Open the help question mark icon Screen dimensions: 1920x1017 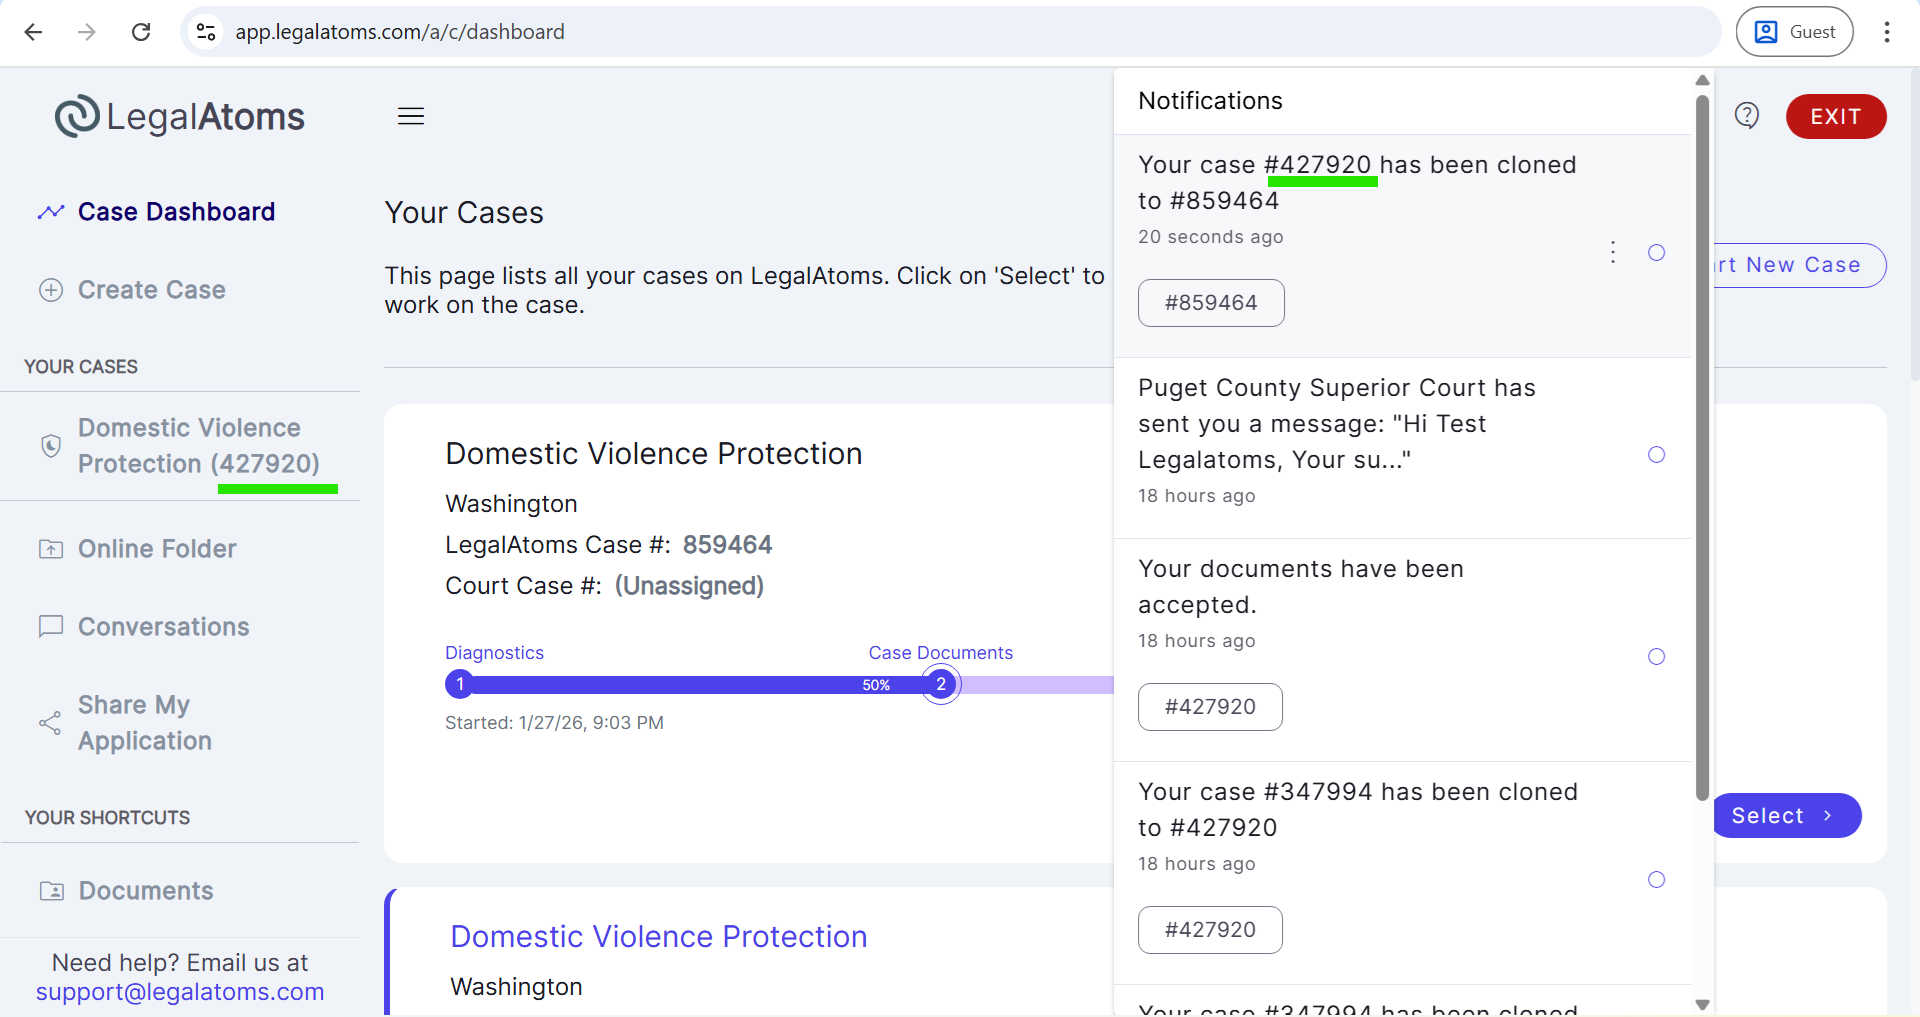click(x=1746, y=116)
